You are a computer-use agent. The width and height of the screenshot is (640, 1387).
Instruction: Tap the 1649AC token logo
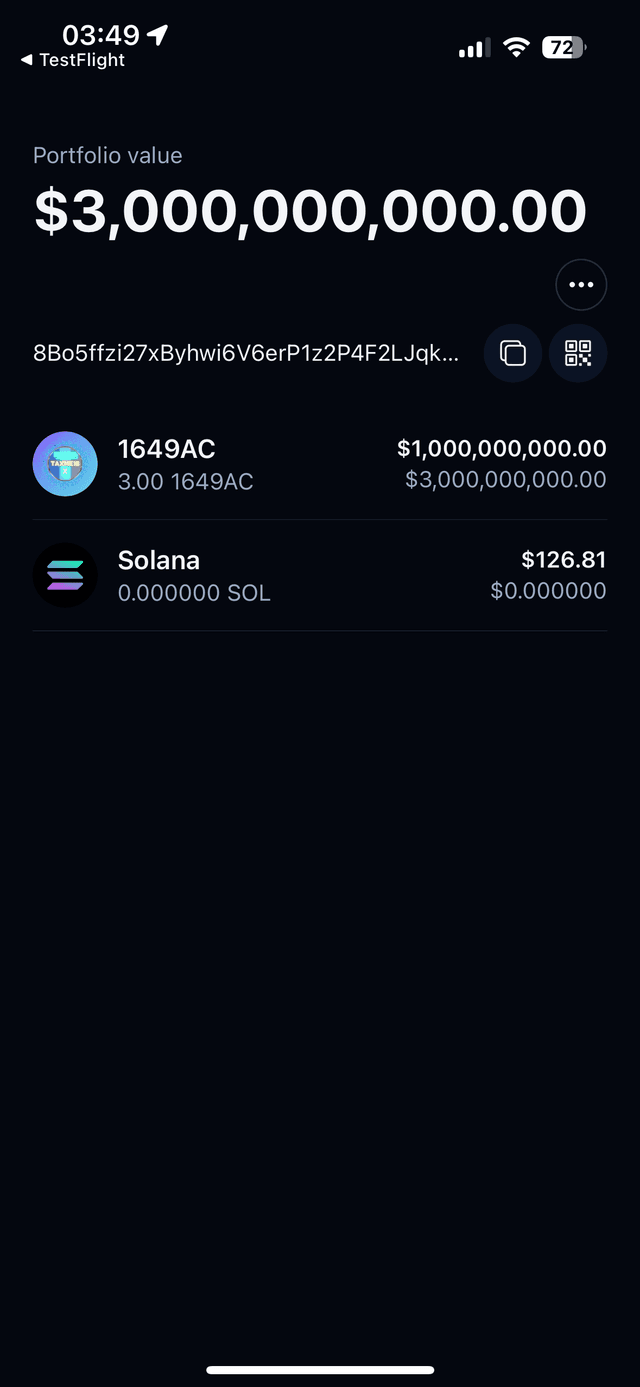click(x=65, y=463)
